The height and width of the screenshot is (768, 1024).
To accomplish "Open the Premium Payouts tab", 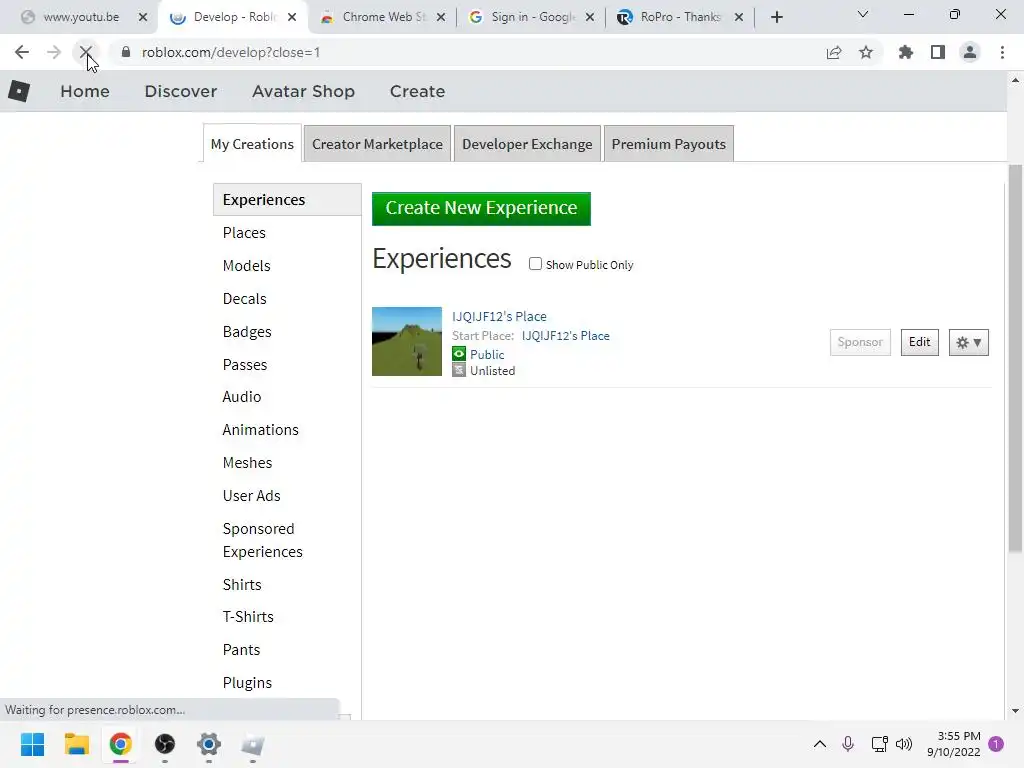I will click(x=669, y=144).
